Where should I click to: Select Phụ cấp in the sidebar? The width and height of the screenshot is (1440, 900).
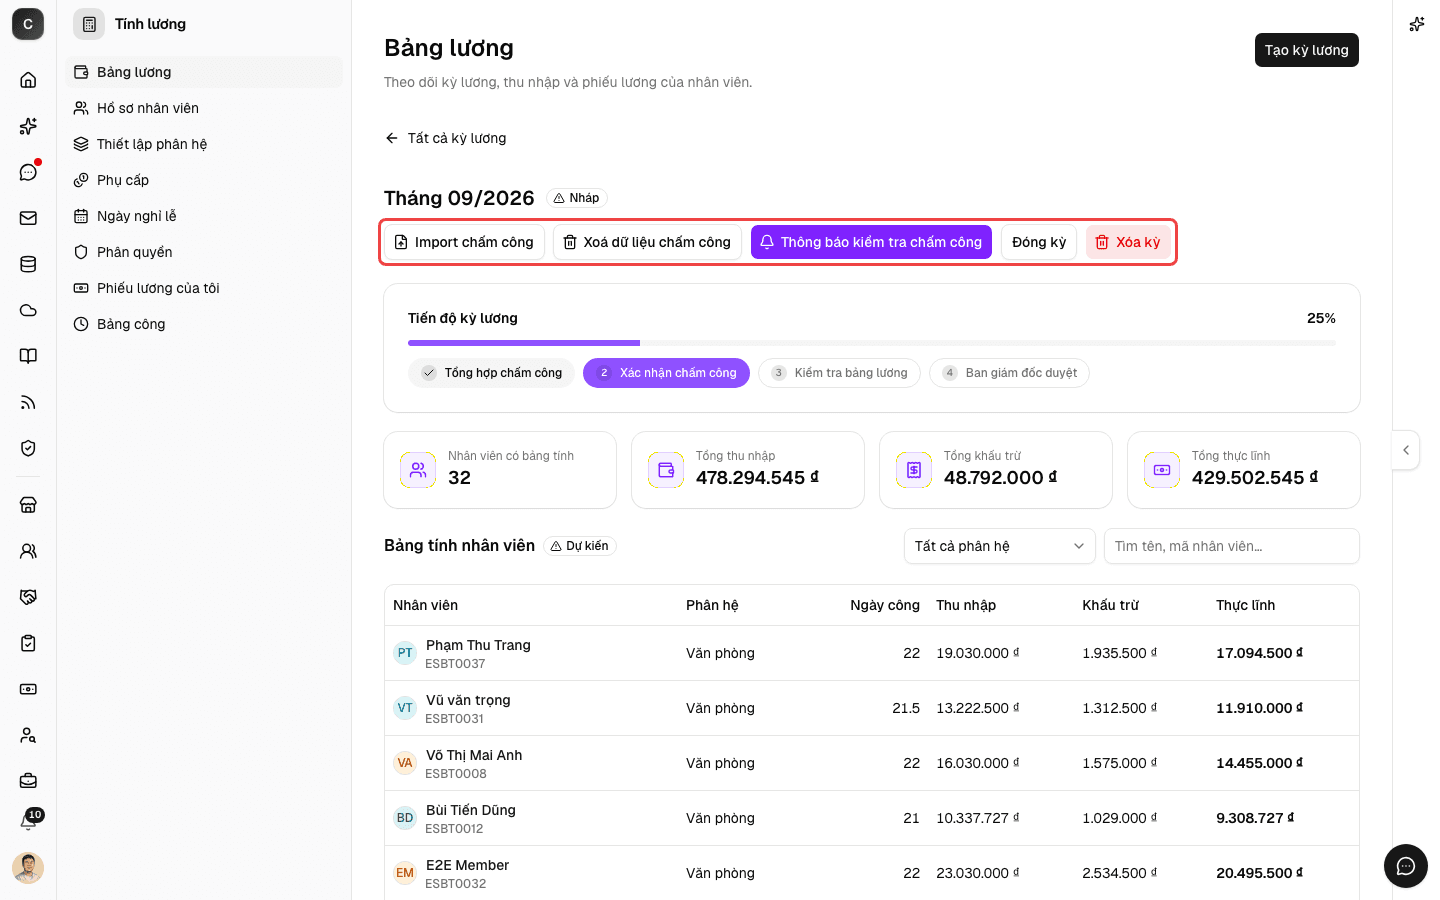click(x=204, y=180)
